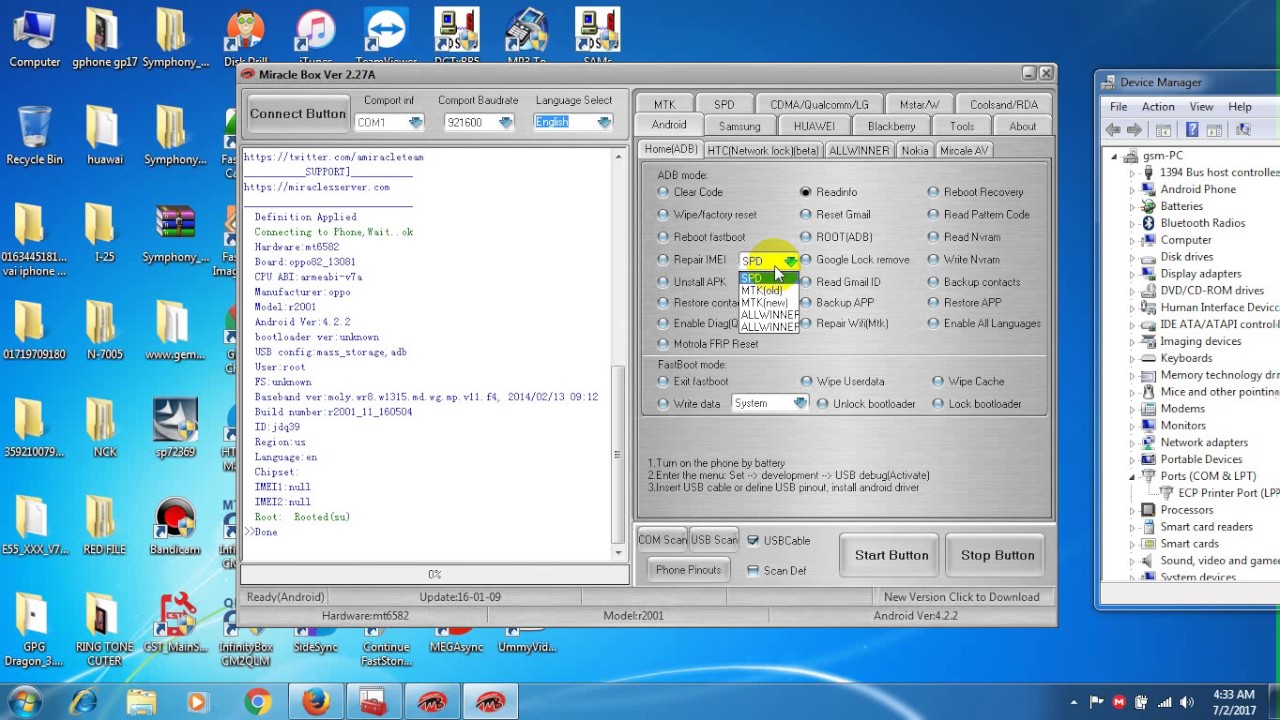Open the RING TONE CUTER icon
Viewport: 1280px width, 720px height.
click(105, 630)
